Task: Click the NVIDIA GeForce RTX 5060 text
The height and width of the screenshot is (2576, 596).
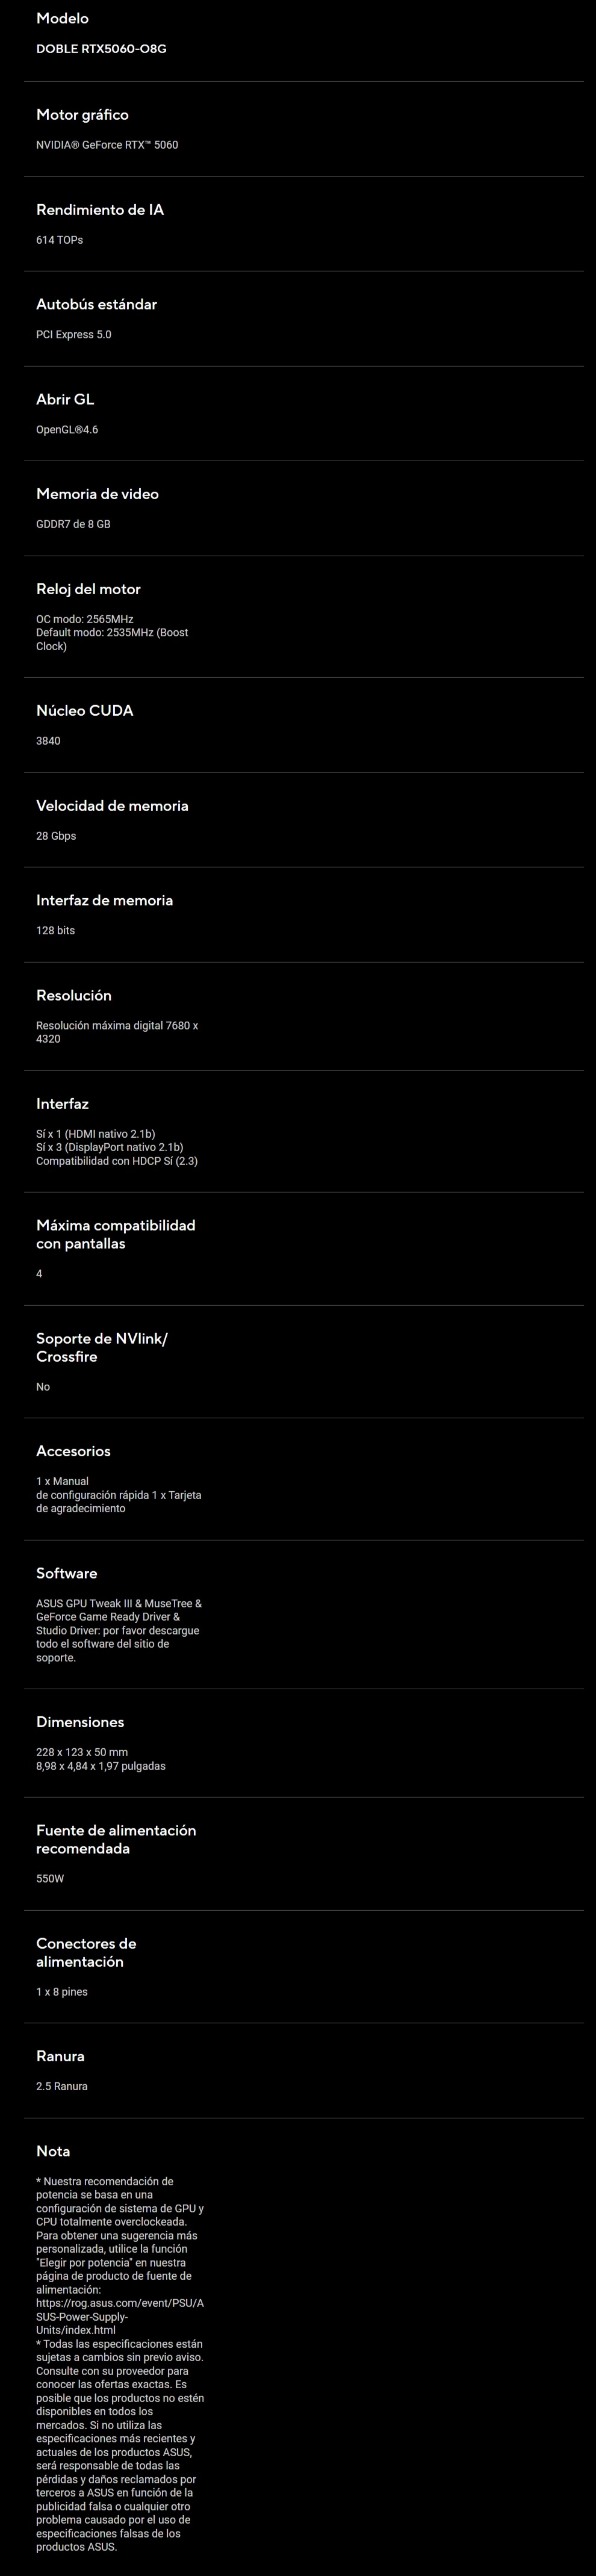Action: click(107, 145)
